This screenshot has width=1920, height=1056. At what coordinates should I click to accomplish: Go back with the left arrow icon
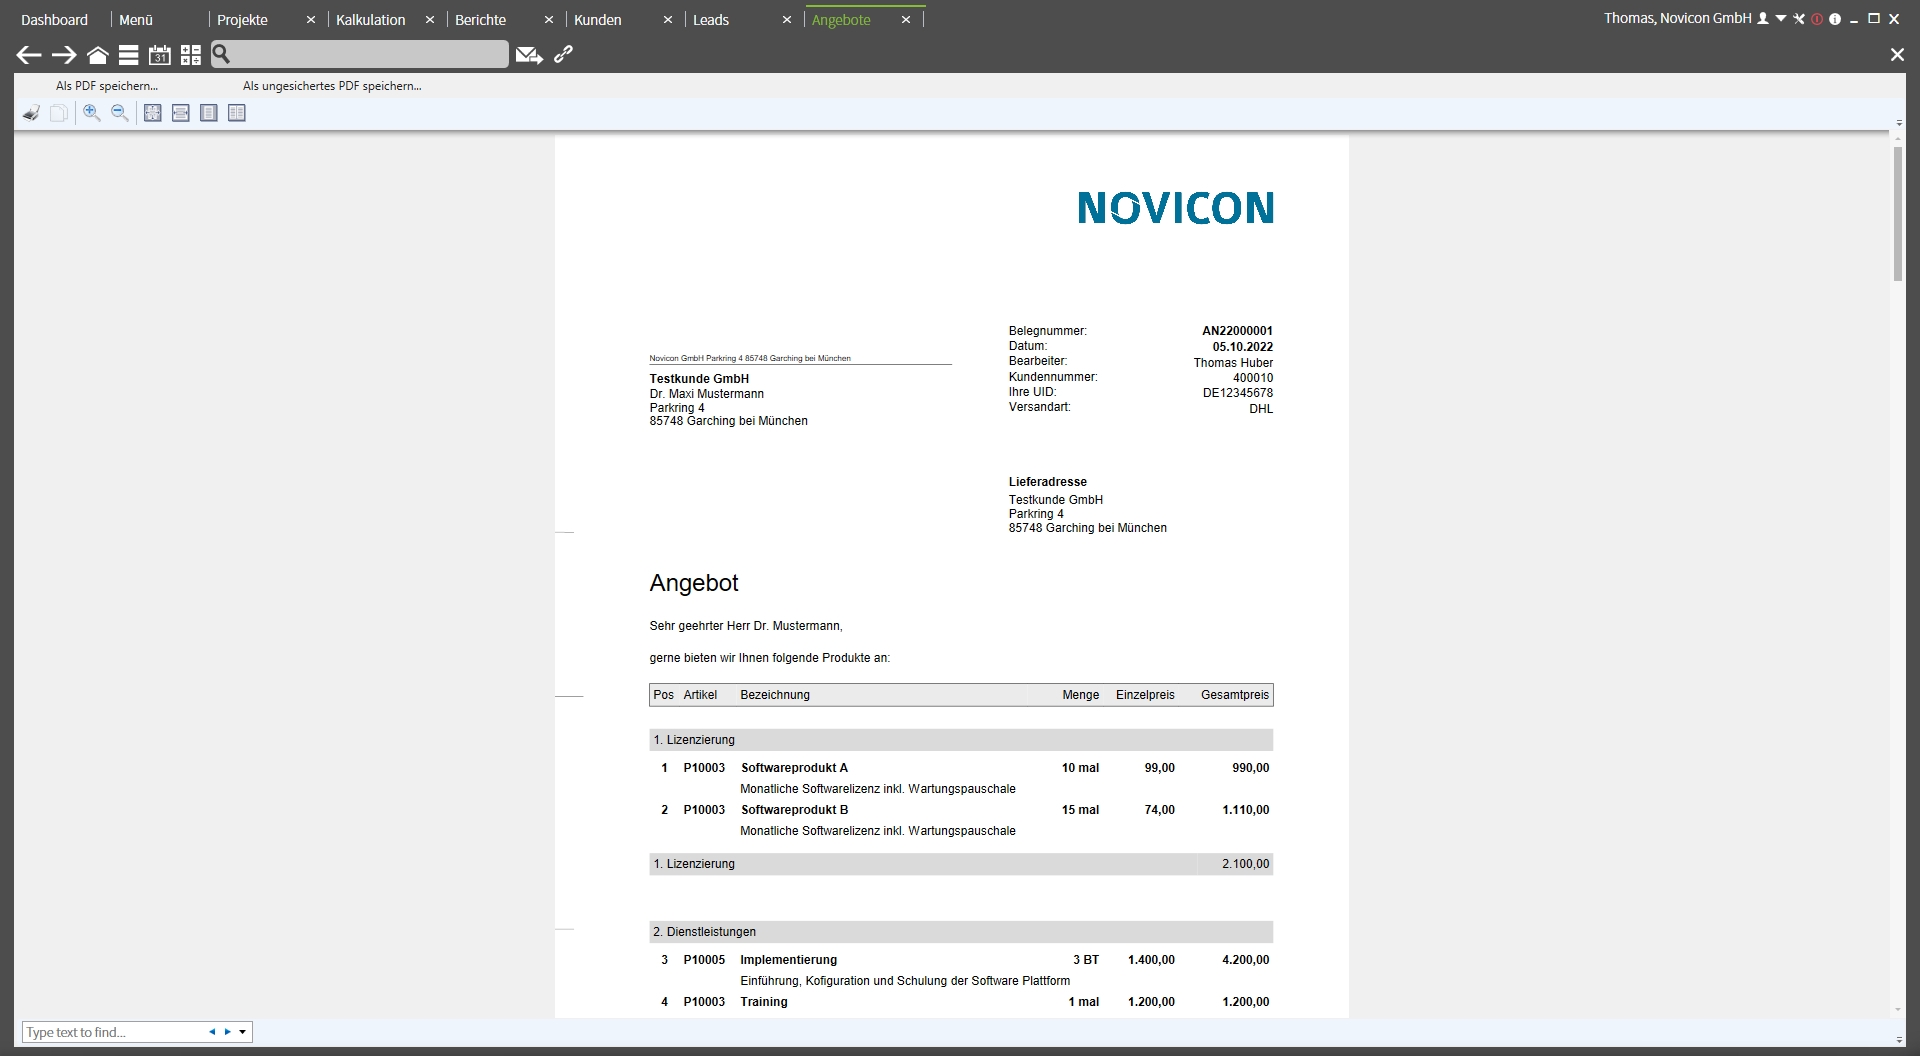pos(29,55)
